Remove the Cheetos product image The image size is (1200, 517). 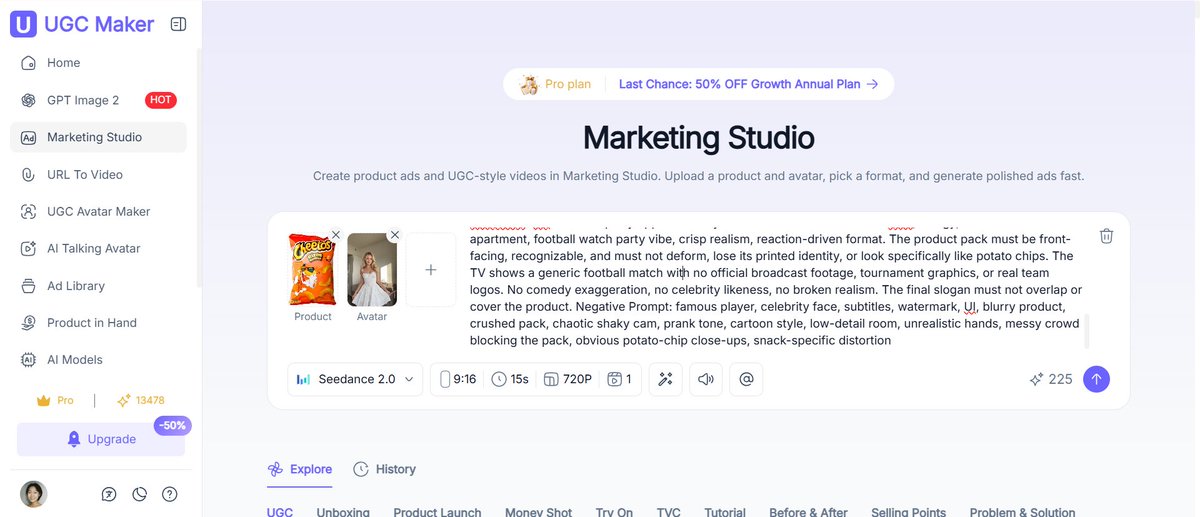(335, 235)
